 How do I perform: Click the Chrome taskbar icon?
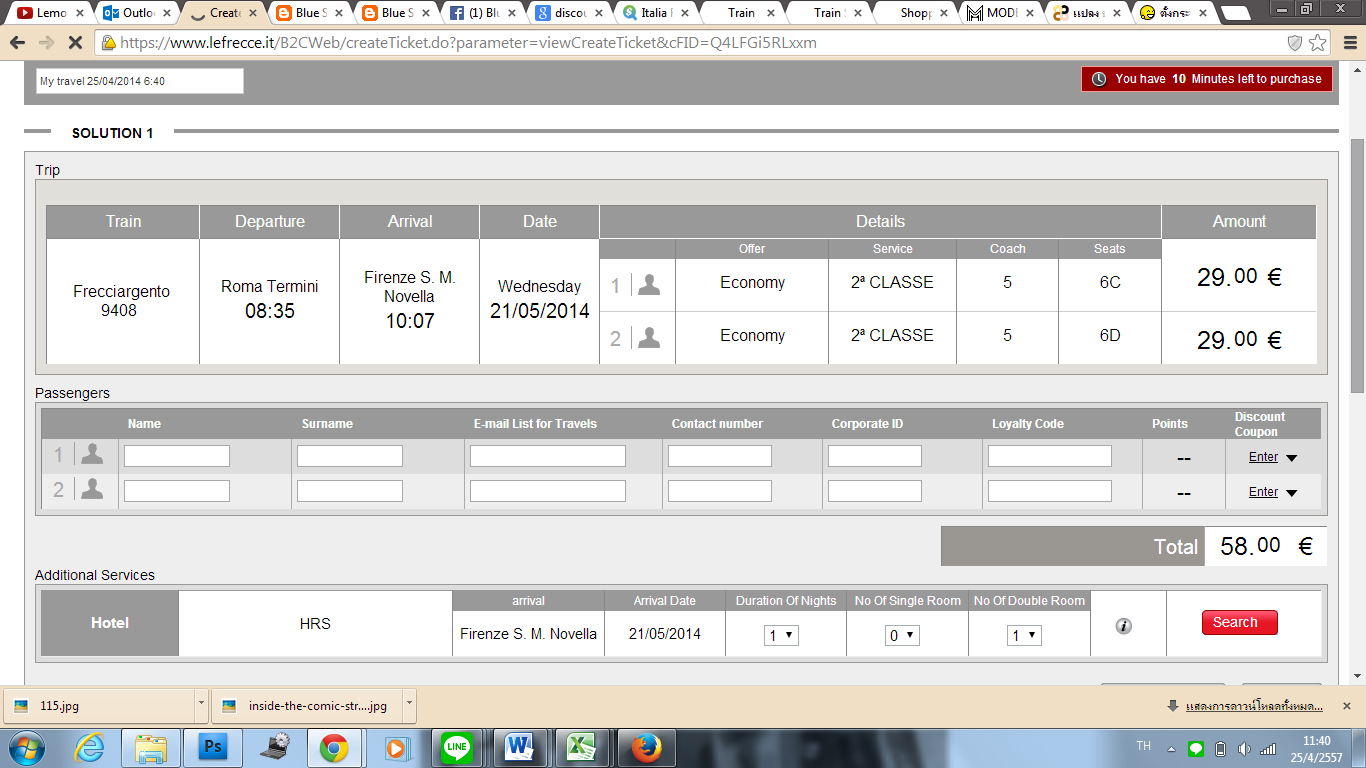click(x=334, y=747)
